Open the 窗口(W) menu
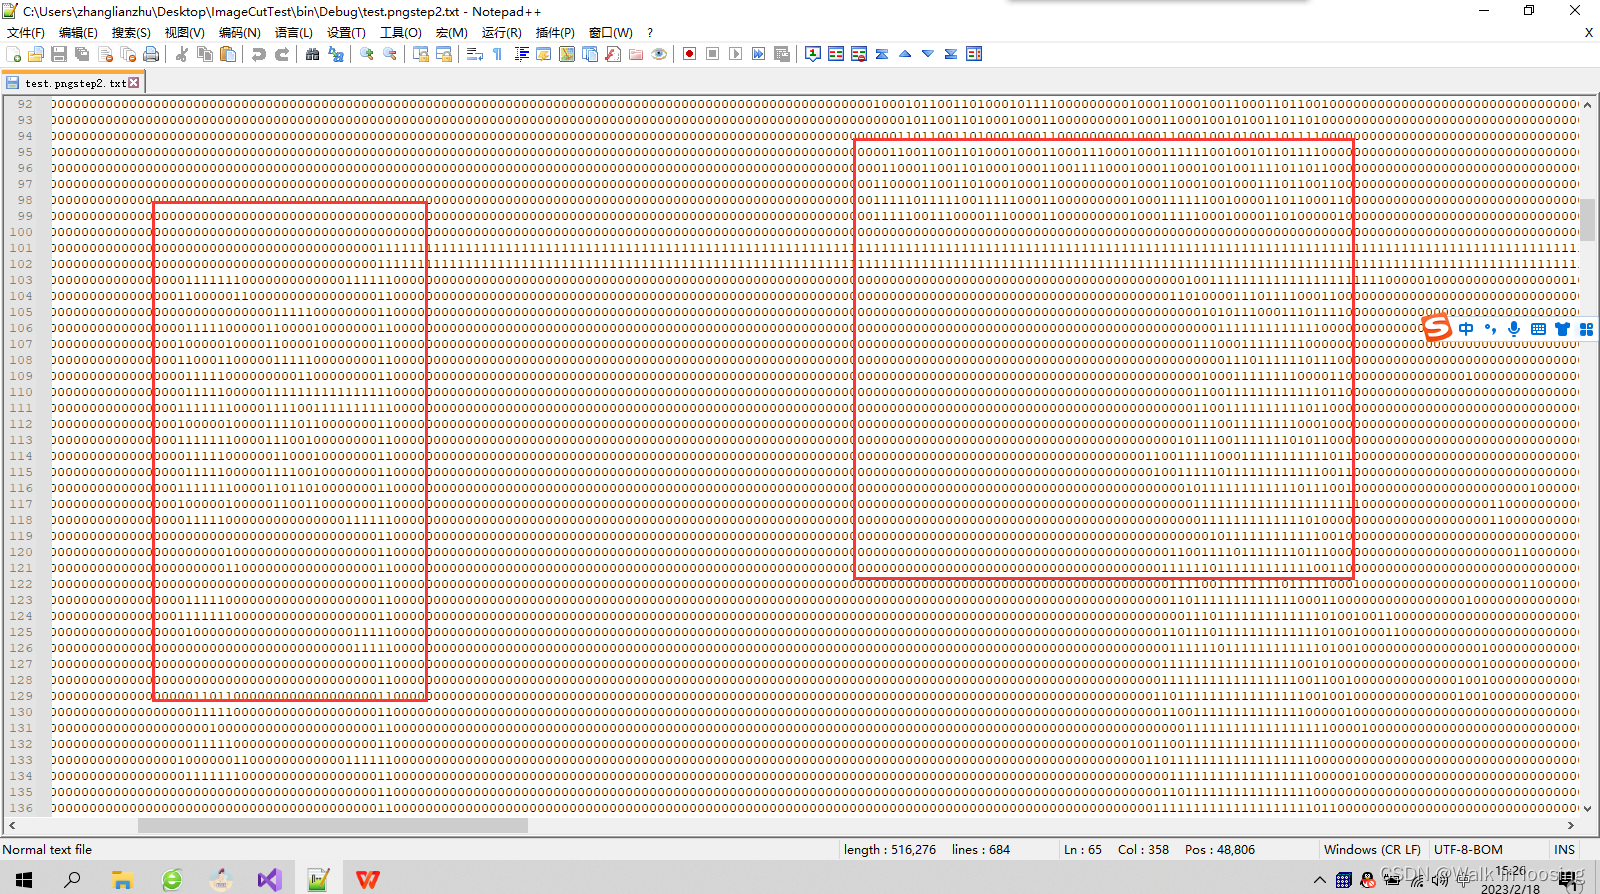 [x=610, y=33]
